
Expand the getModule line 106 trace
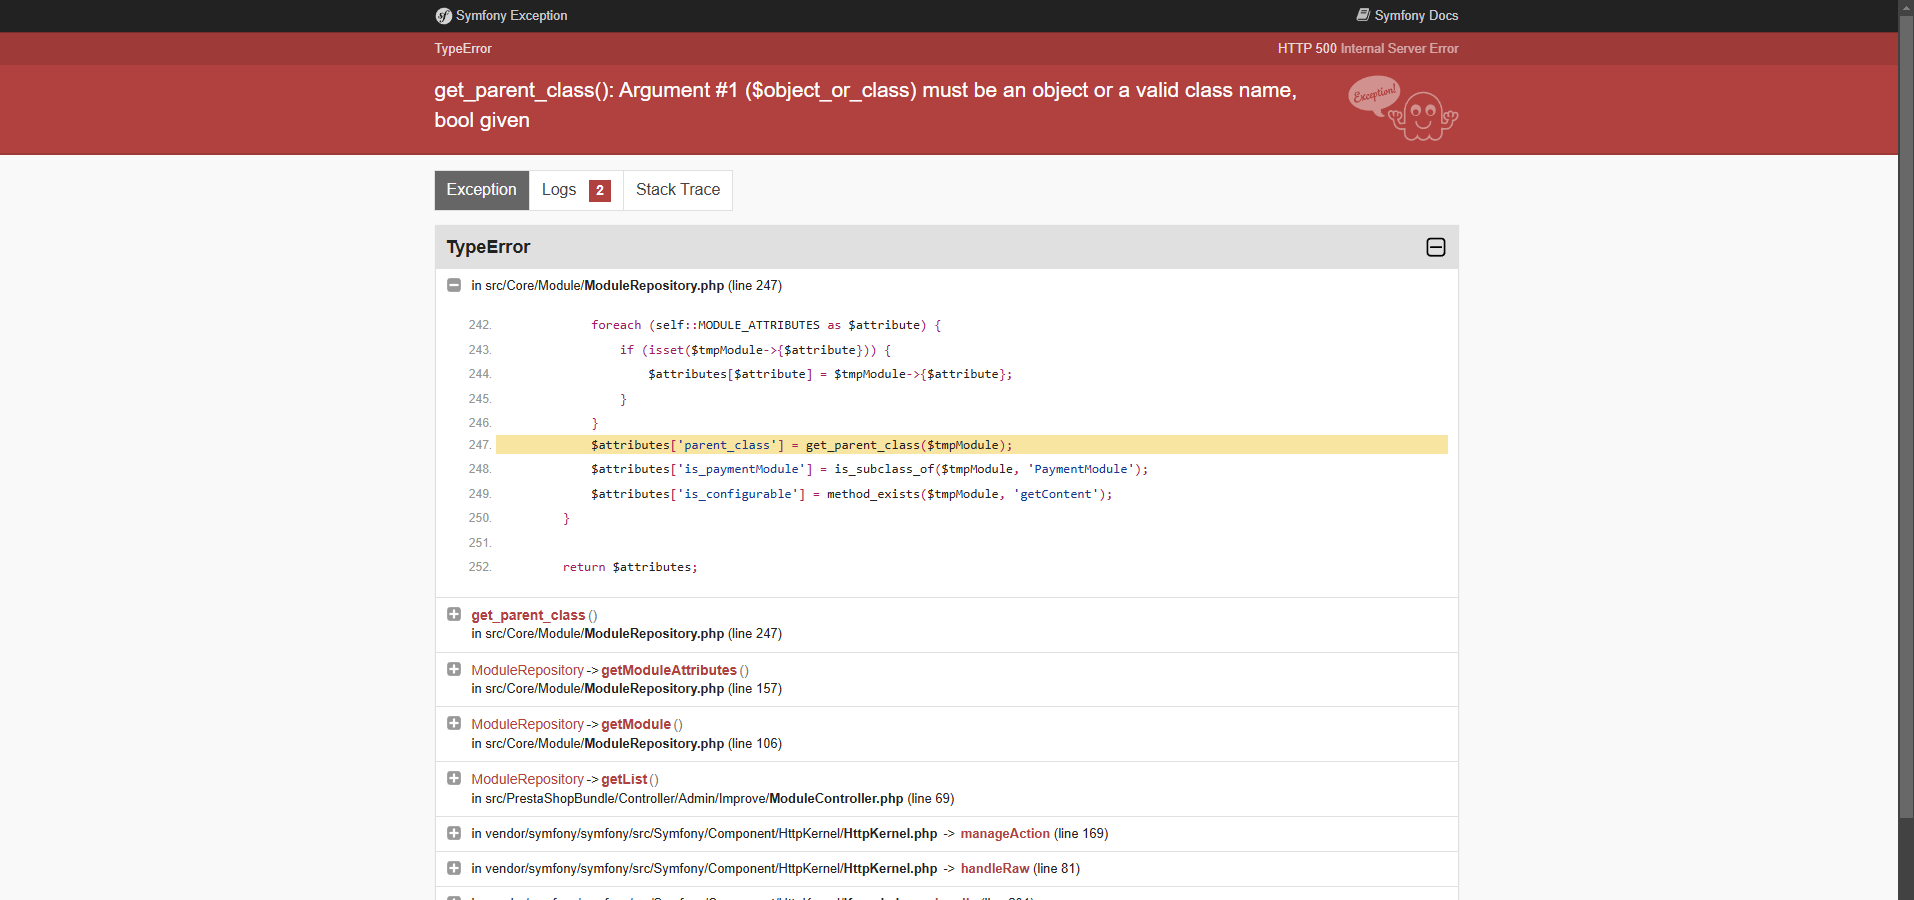coord(453,723)
